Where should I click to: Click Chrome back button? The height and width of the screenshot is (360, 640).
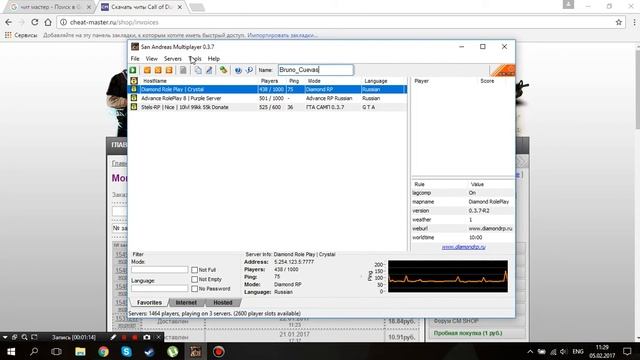point(9,22)
